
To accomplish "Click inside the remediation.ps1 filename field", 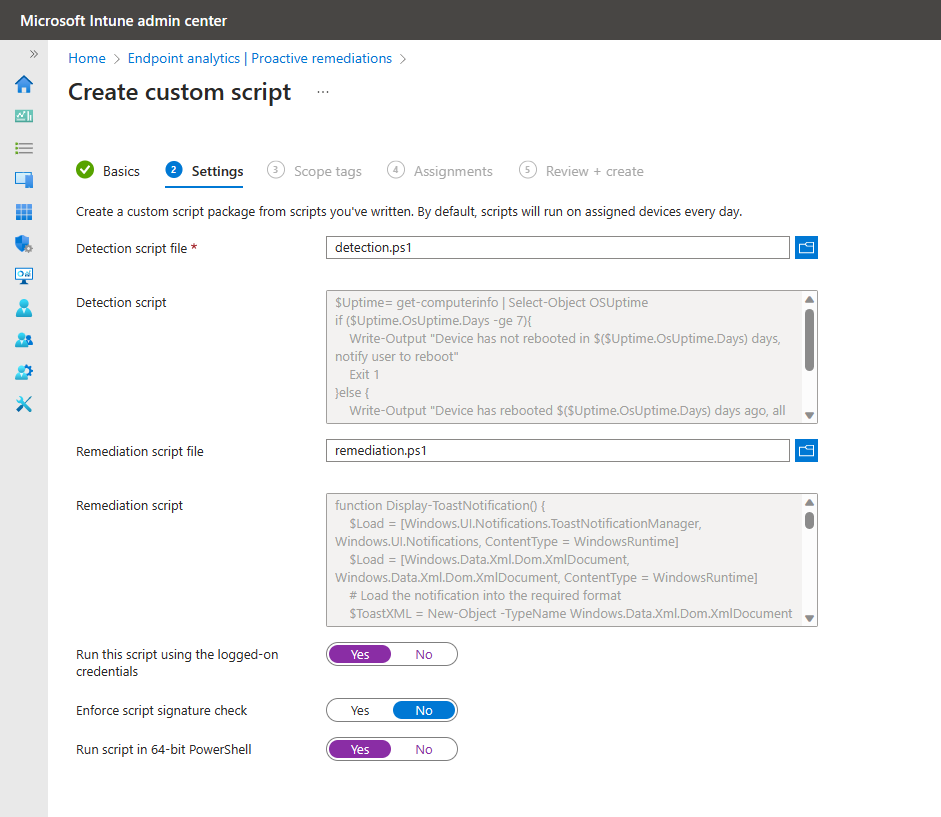I will (x=557, y=450).
